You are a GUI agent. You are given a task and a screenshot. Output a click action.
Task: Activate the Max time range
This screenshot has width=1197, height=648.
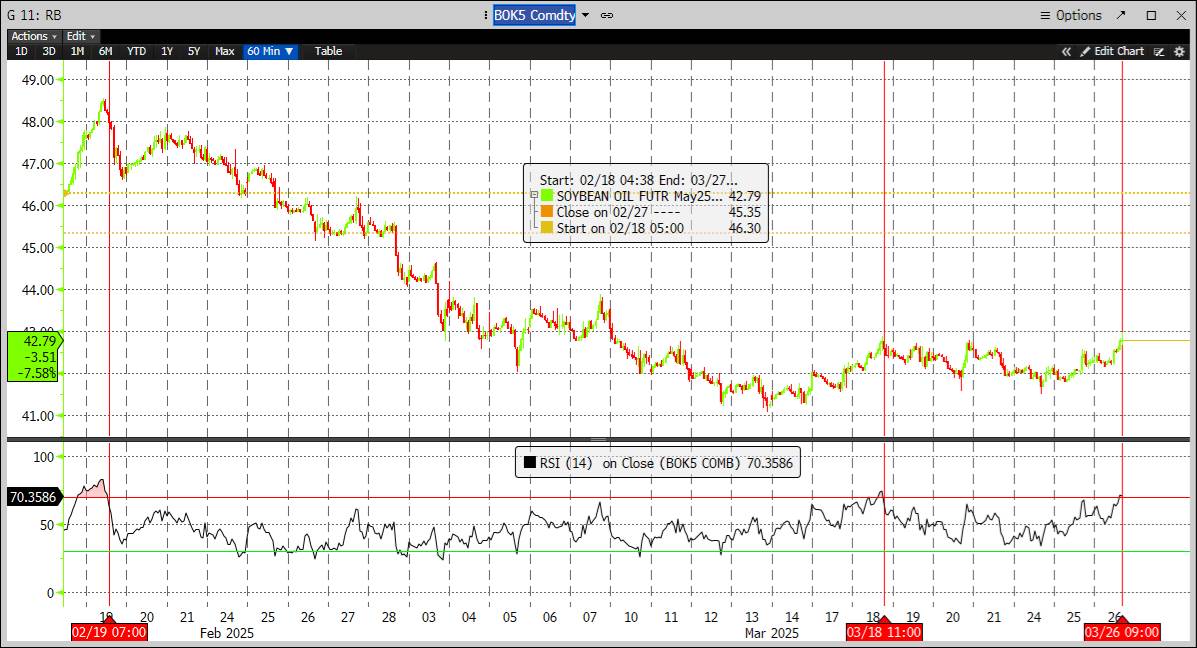pos(223,51)
